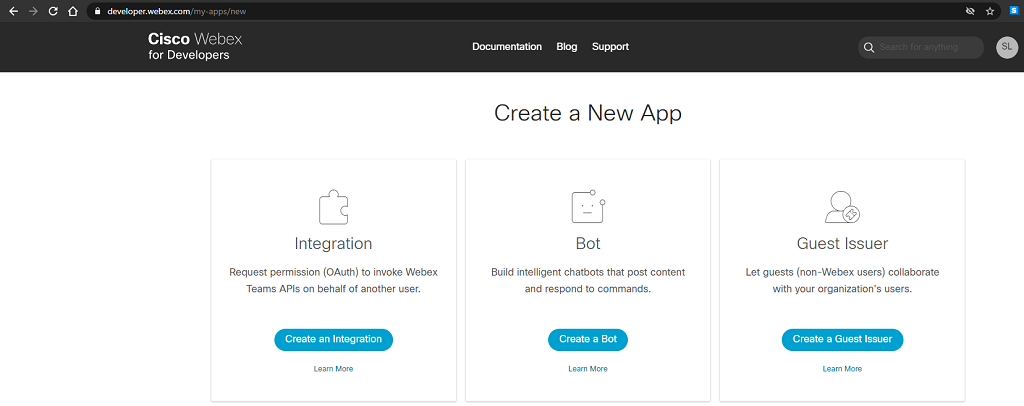Click the Integration puzzle piece icon
This screenshot has height=406, width=1024.
(x=333, y=208)
